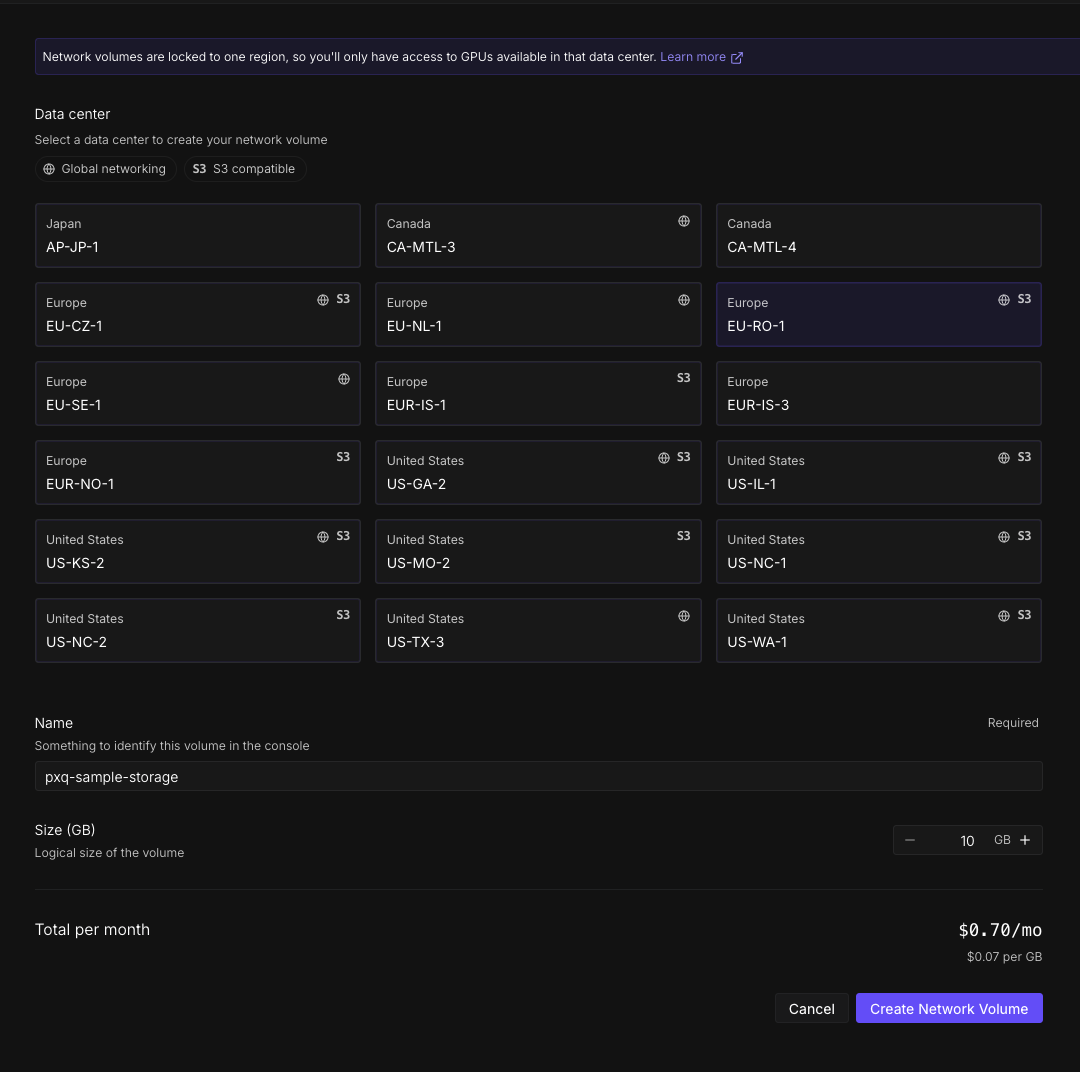Click Create Network Volume button
This screenshot has height=1072, width=1080.
pos(948,1009)
